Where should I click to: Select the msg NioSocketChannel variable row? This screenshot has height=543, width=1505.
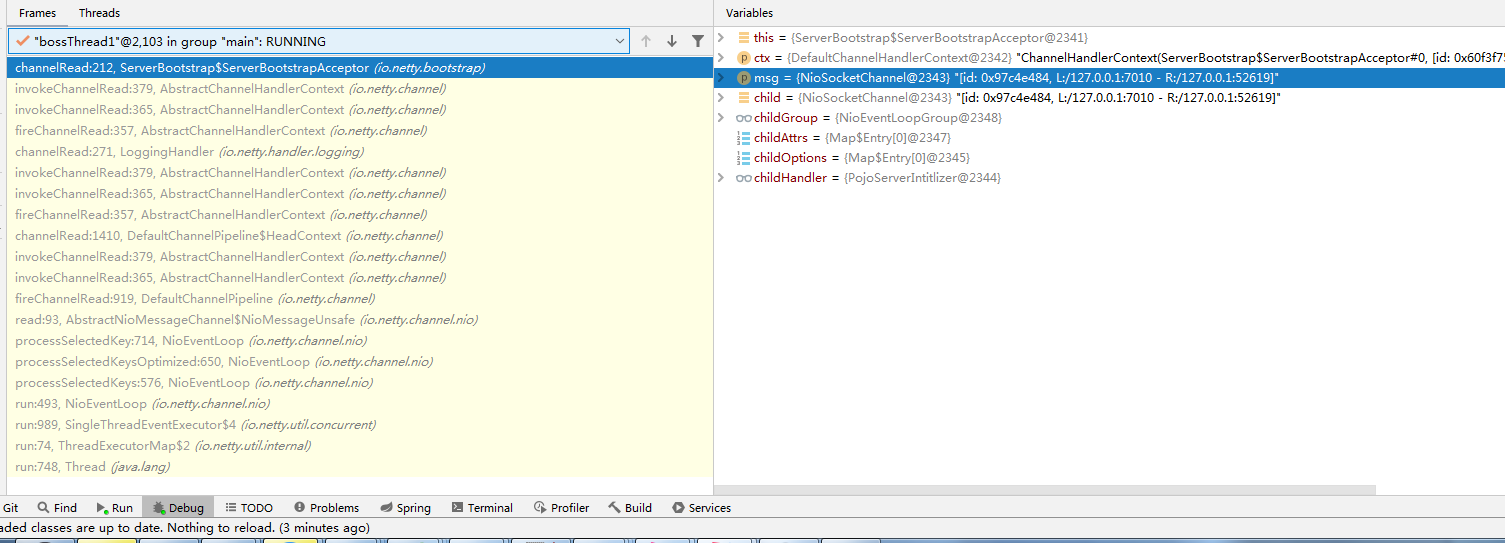click(x=1109, y=78)
